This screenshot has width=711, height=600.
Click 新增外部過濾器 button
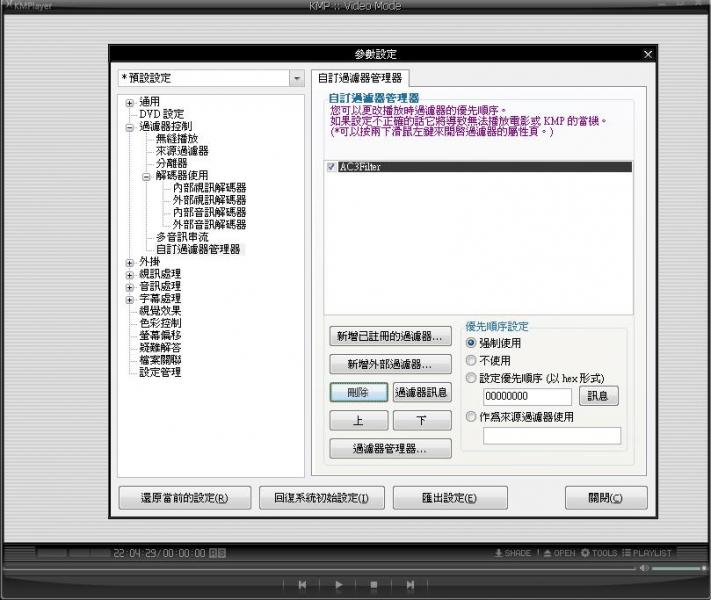[390, 364]
